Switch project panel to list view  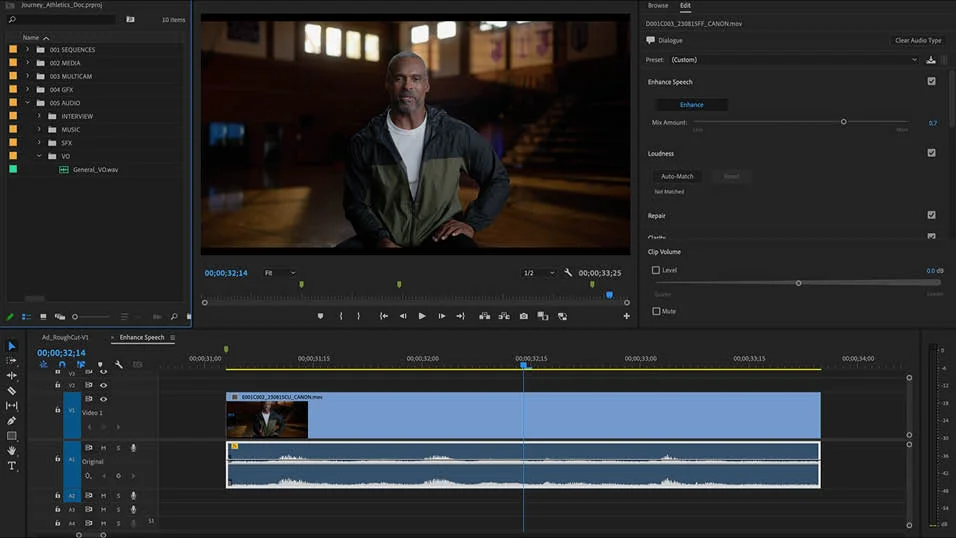[26, 317]
